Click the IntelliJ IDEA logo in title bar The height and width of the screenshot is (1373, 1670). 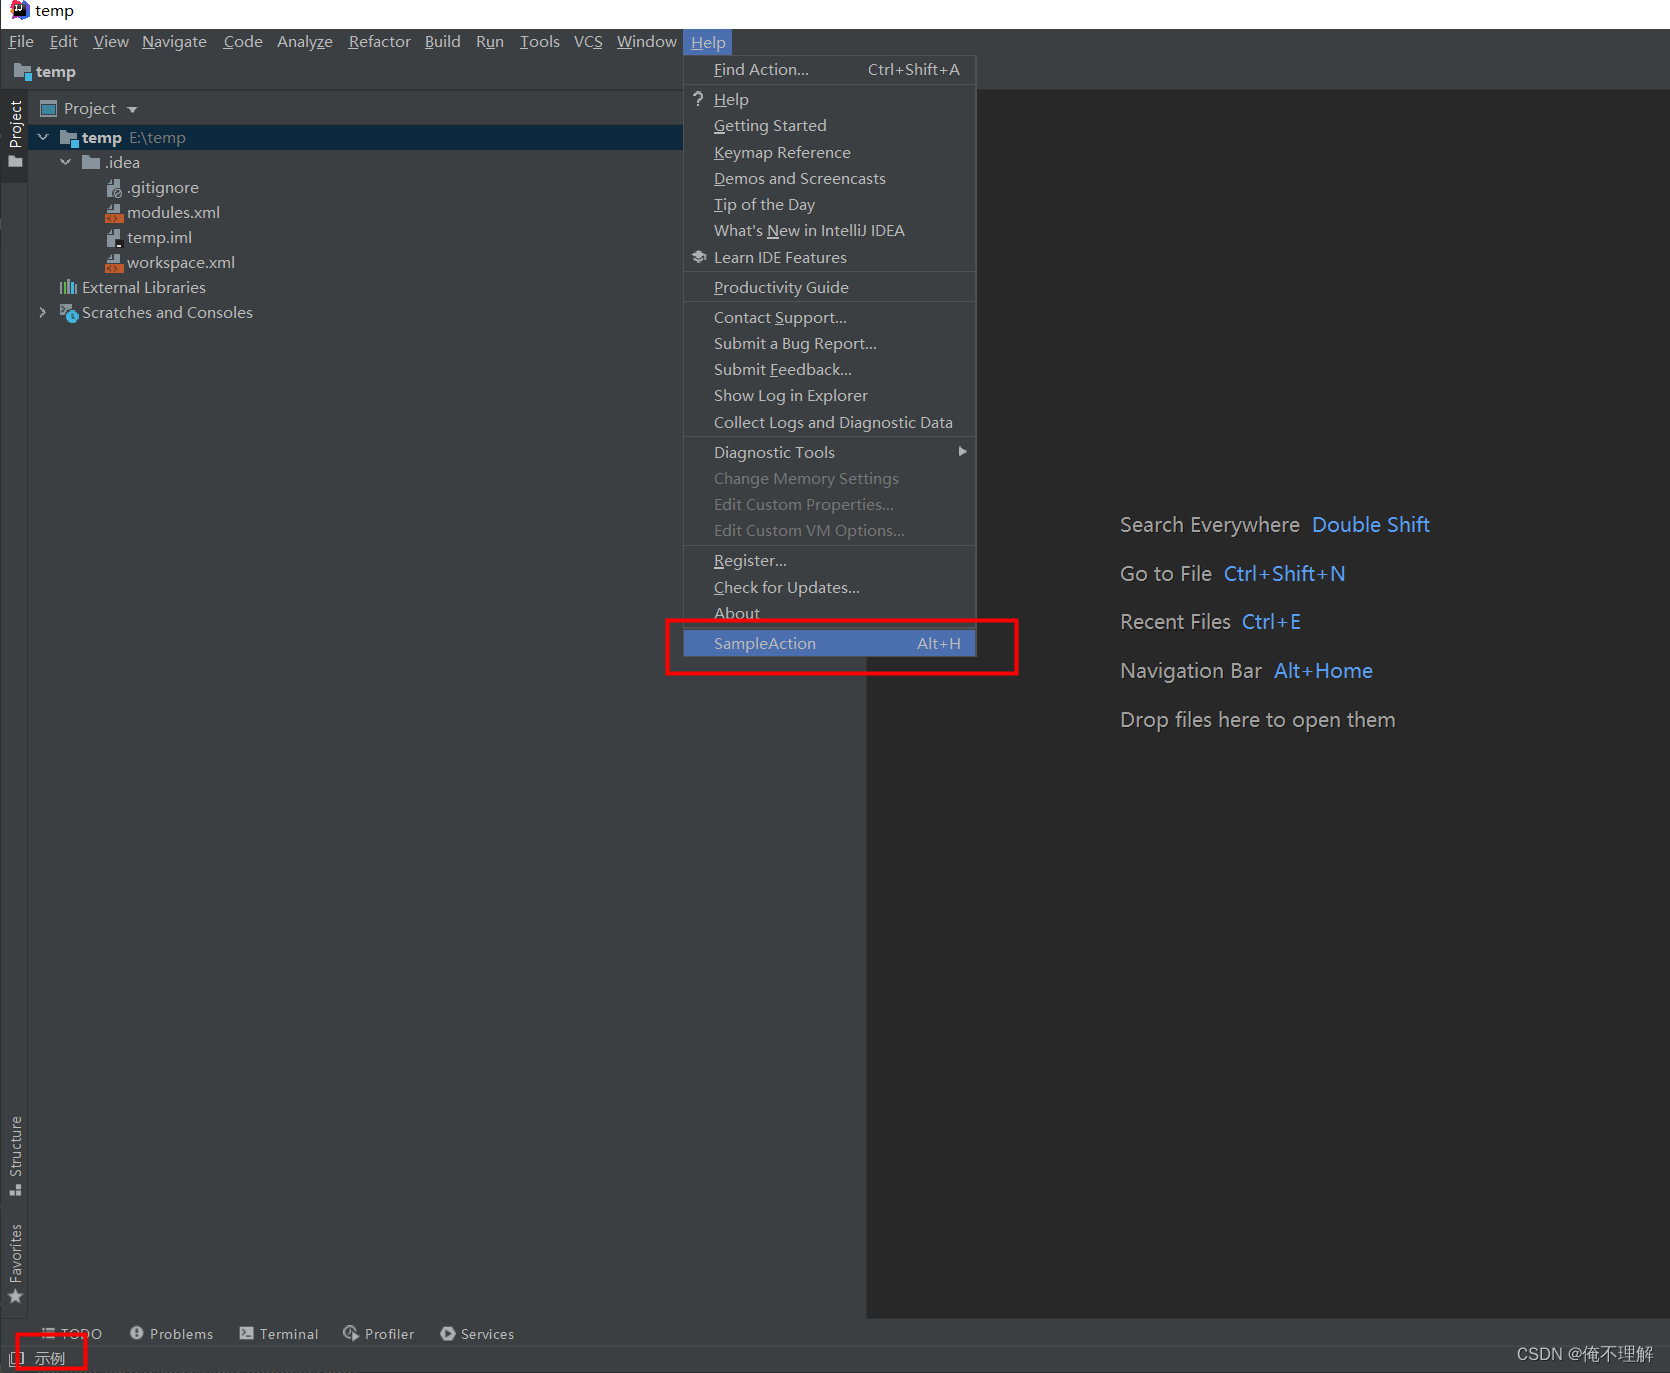click(19, 10)
